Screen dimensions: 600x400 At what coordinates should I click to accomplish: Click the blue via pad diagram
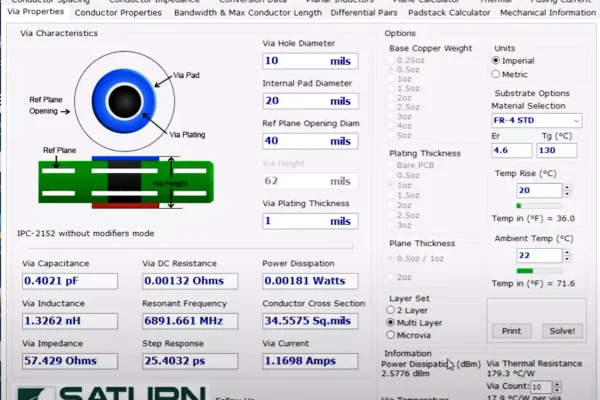click(x=124, y=101)
